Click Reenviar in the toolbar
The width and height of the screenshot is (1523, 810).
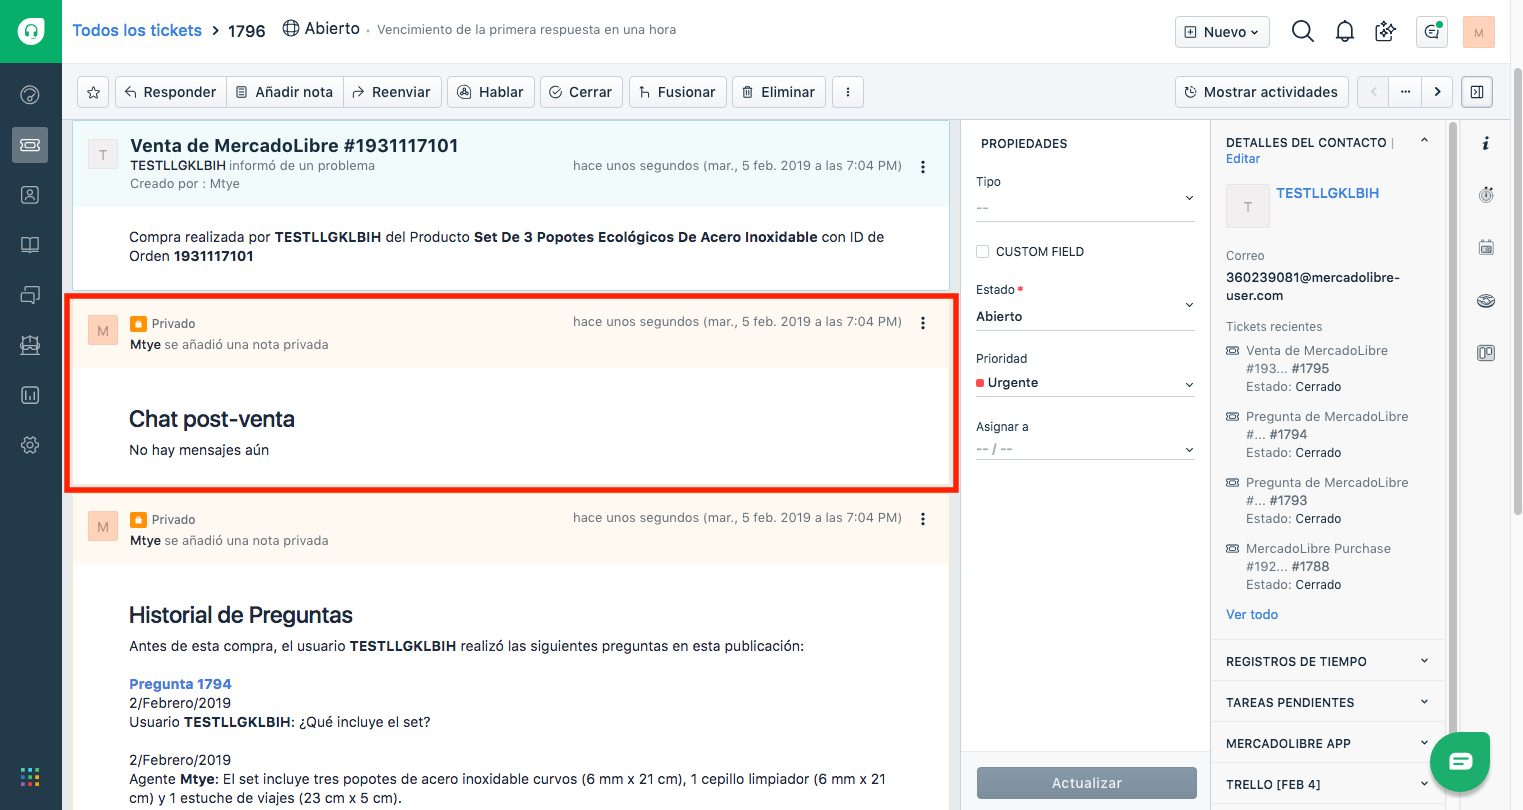[392, 92]
